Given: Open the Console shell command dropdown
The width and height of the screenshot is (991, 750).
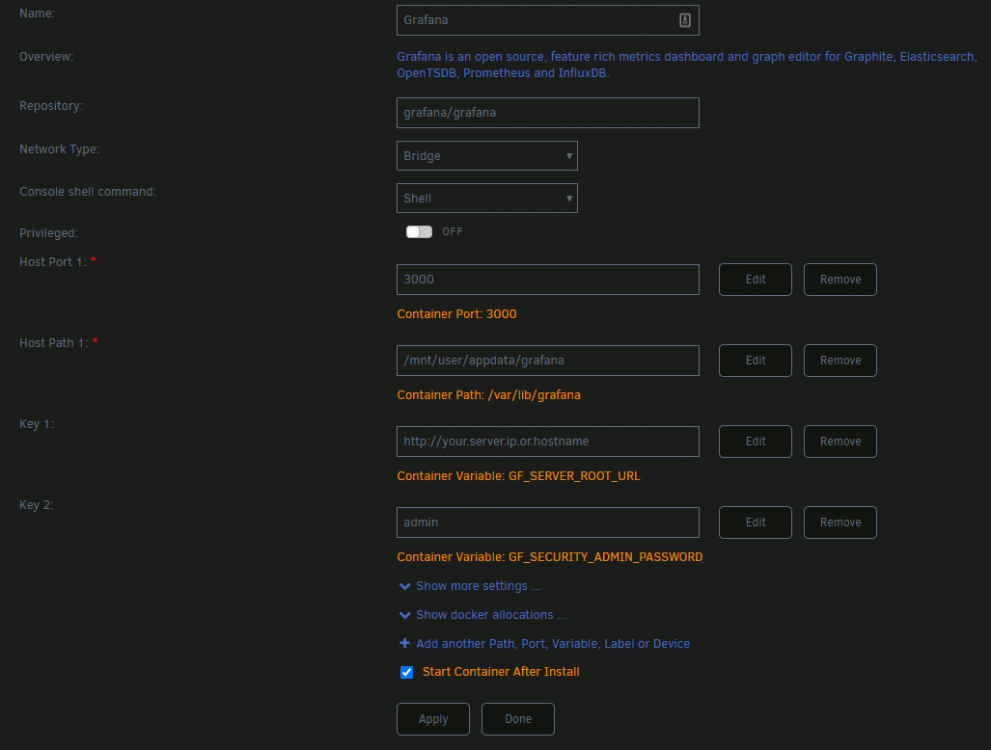Looking at the screenshot, I should [487, 198].
